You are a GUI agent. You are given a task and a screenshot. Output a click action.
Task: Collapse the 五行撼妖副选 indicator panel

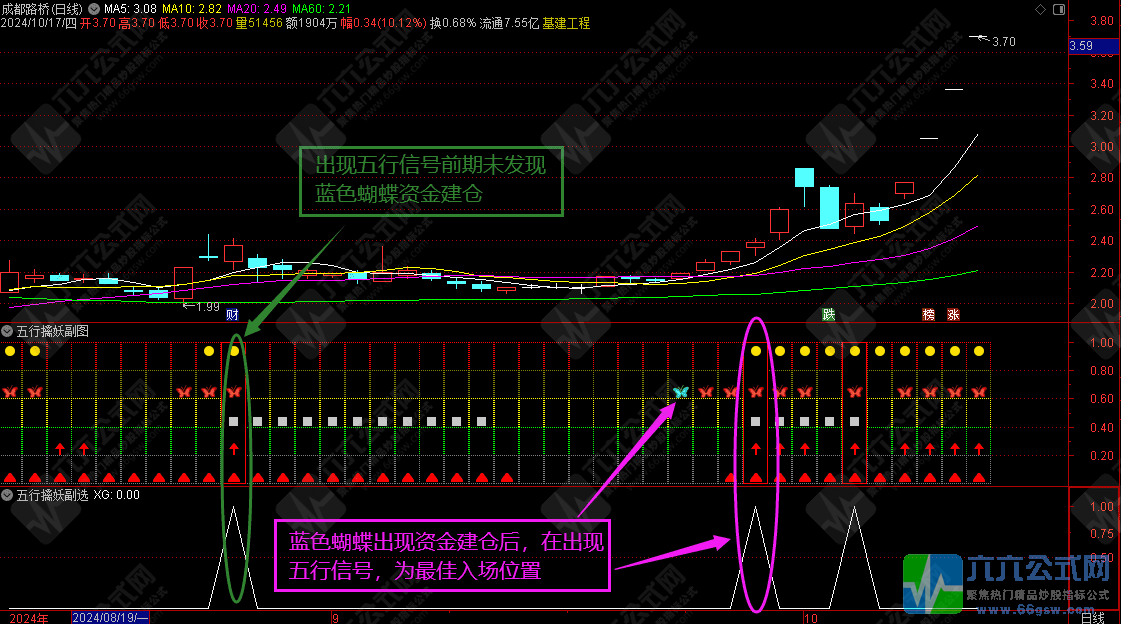coord(8,495)
